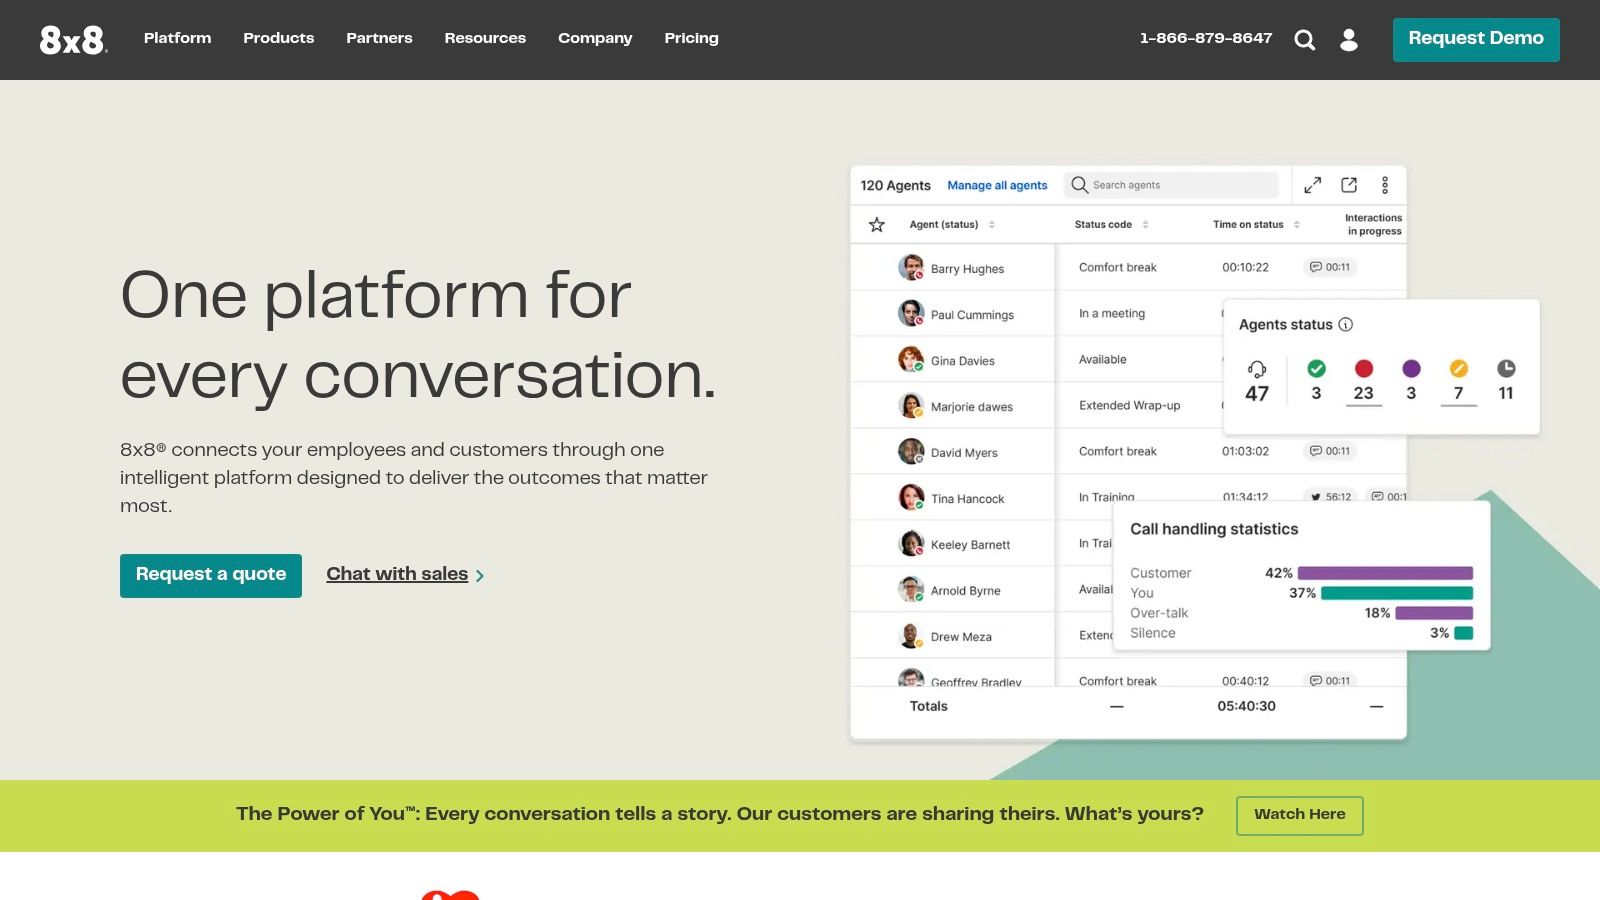Click the Interactions in progress column header
The height and width of the screenshot is (900, 1600).
point(1373,224)
